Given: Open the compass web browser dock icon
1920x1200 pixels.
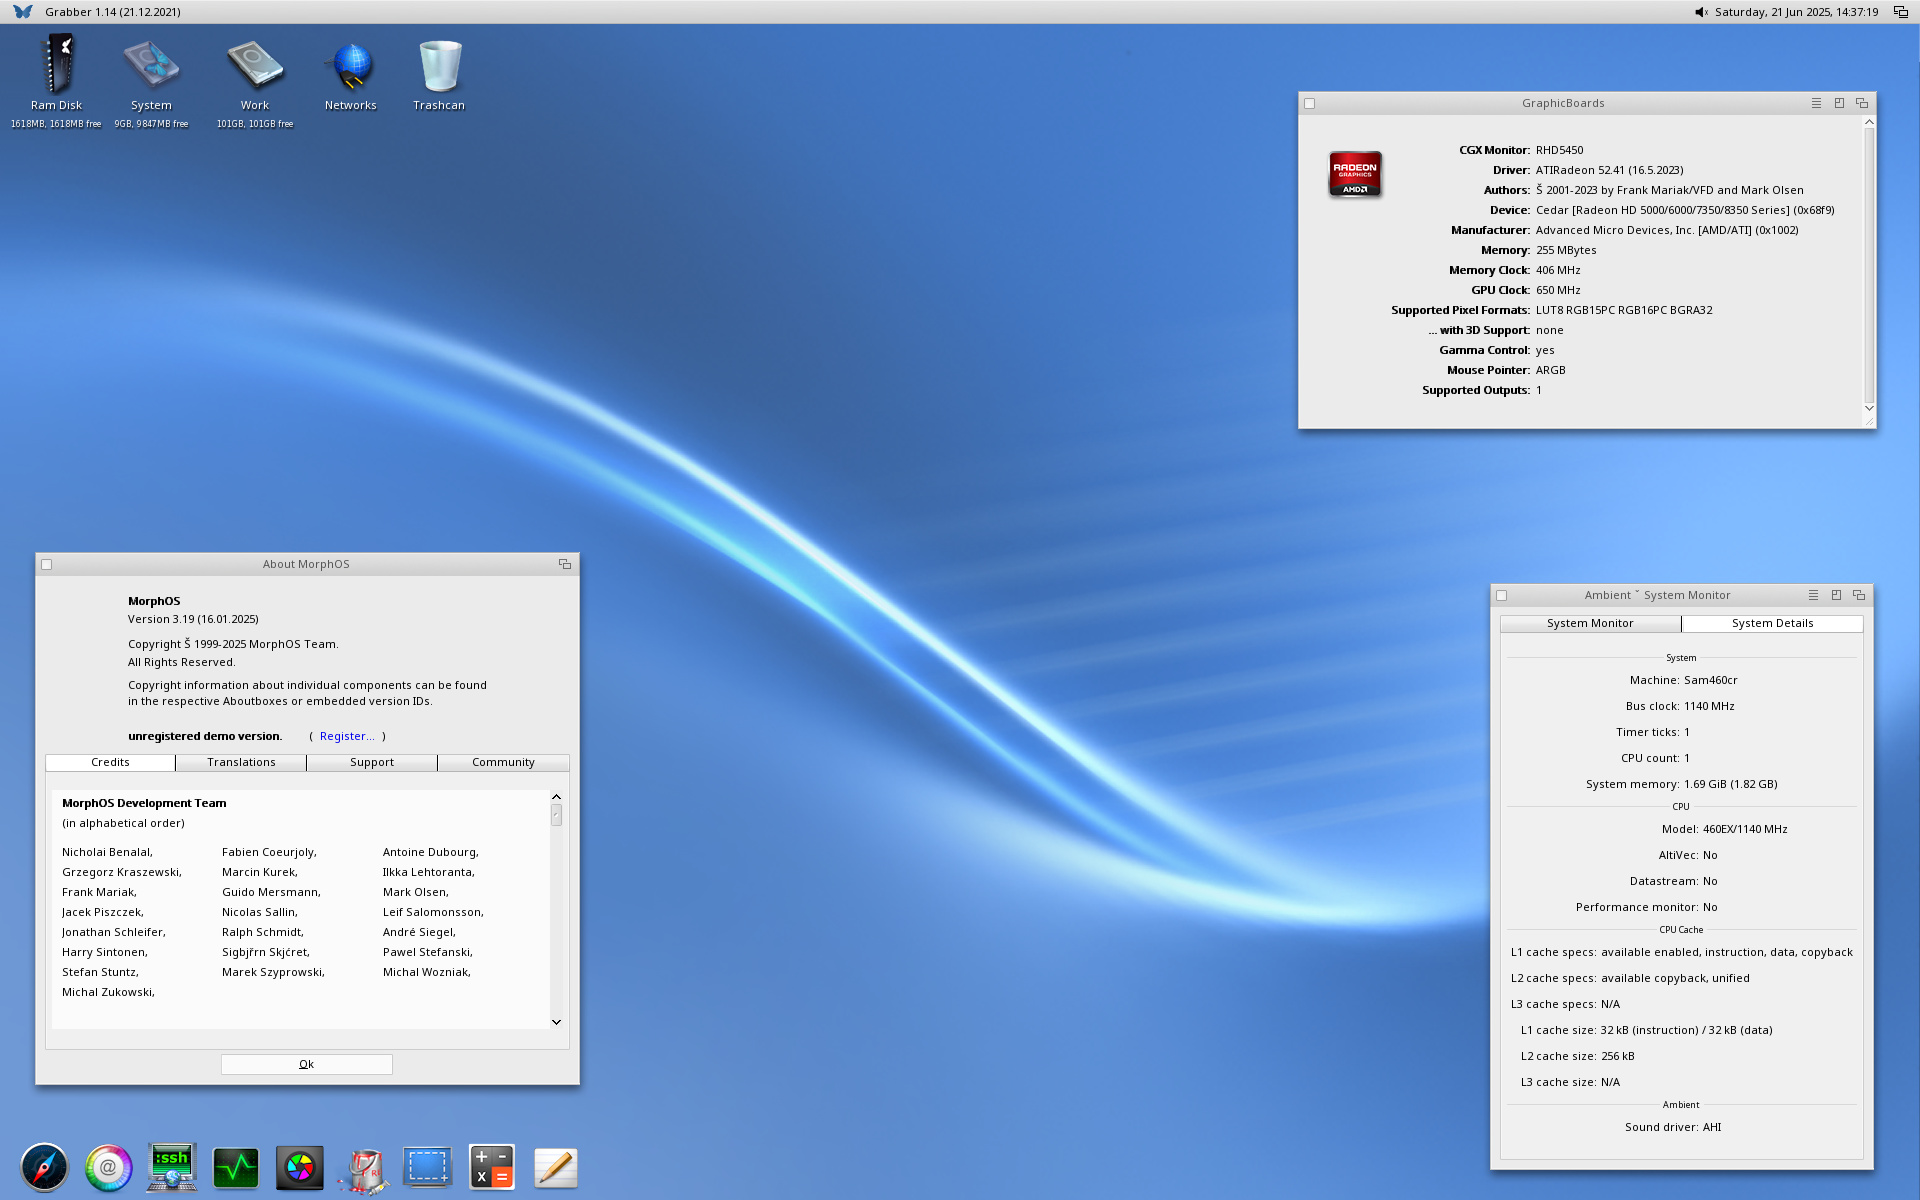Looking at the screenshot, I should (45, 1167).
